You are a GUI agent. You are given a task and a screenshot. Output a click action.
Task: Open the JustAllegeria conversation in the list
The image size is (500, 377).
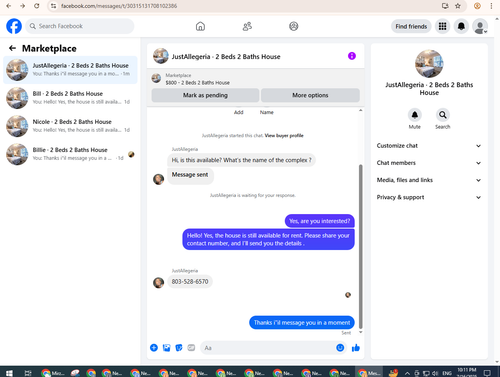(70, 70)
